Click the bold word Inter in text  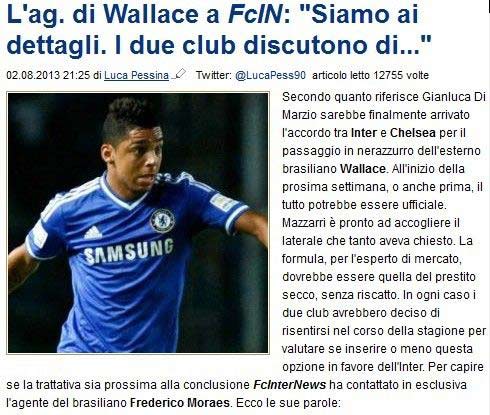pos(364,133)
